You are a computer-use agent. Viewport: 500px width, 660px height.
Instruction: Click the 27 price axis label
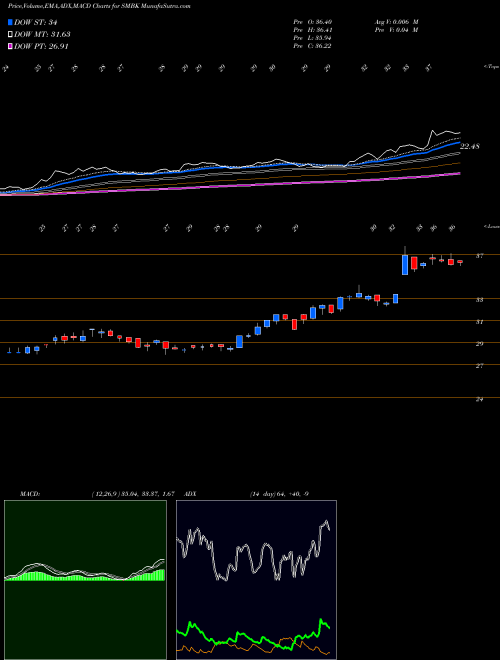click(479, 366)
